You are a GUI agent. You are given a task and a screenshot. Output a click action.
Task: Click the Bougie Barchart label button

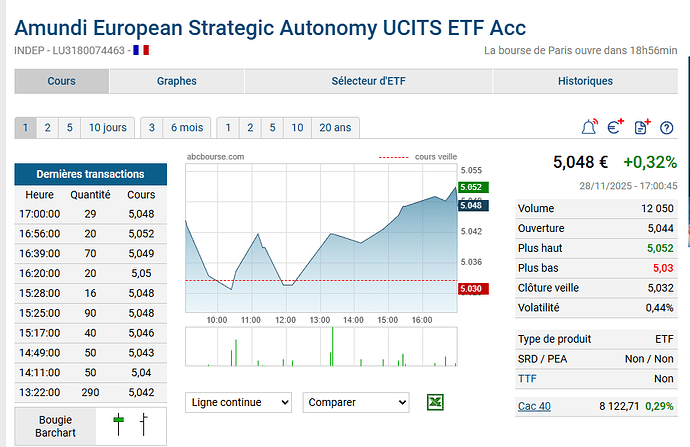(56, 427)
